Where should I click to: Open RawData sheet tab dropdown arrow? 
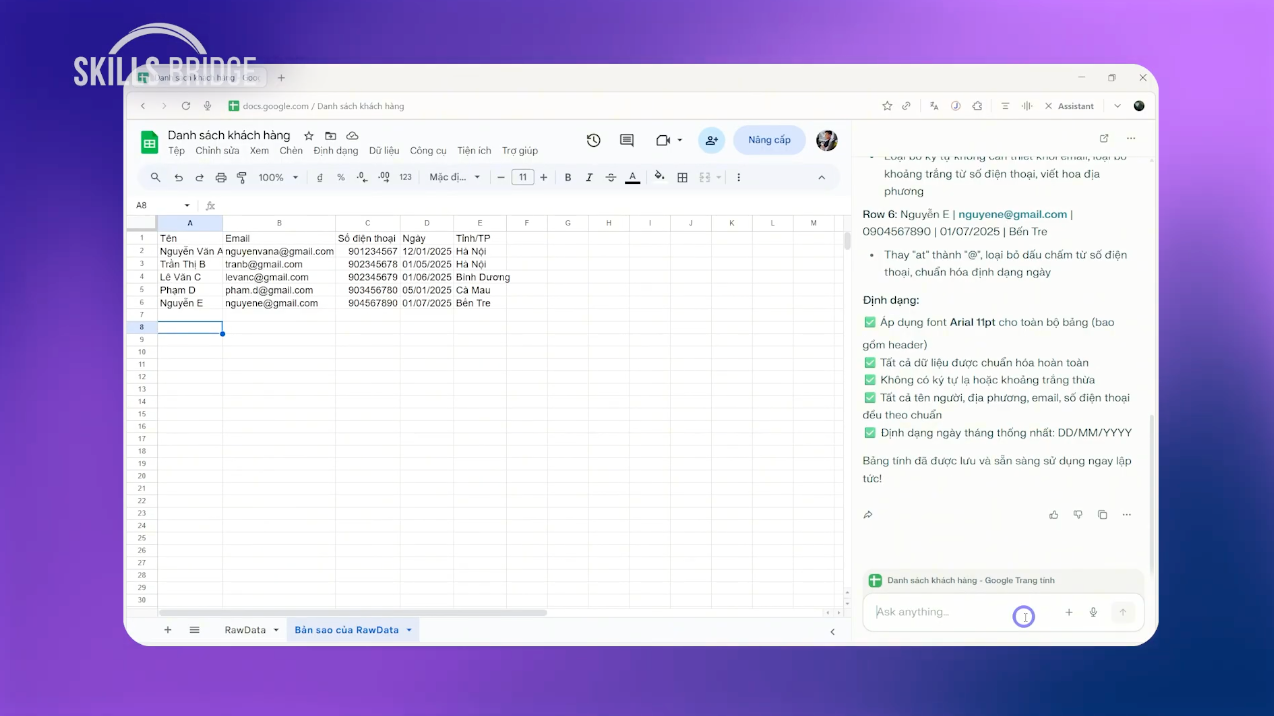pos(276,630)
